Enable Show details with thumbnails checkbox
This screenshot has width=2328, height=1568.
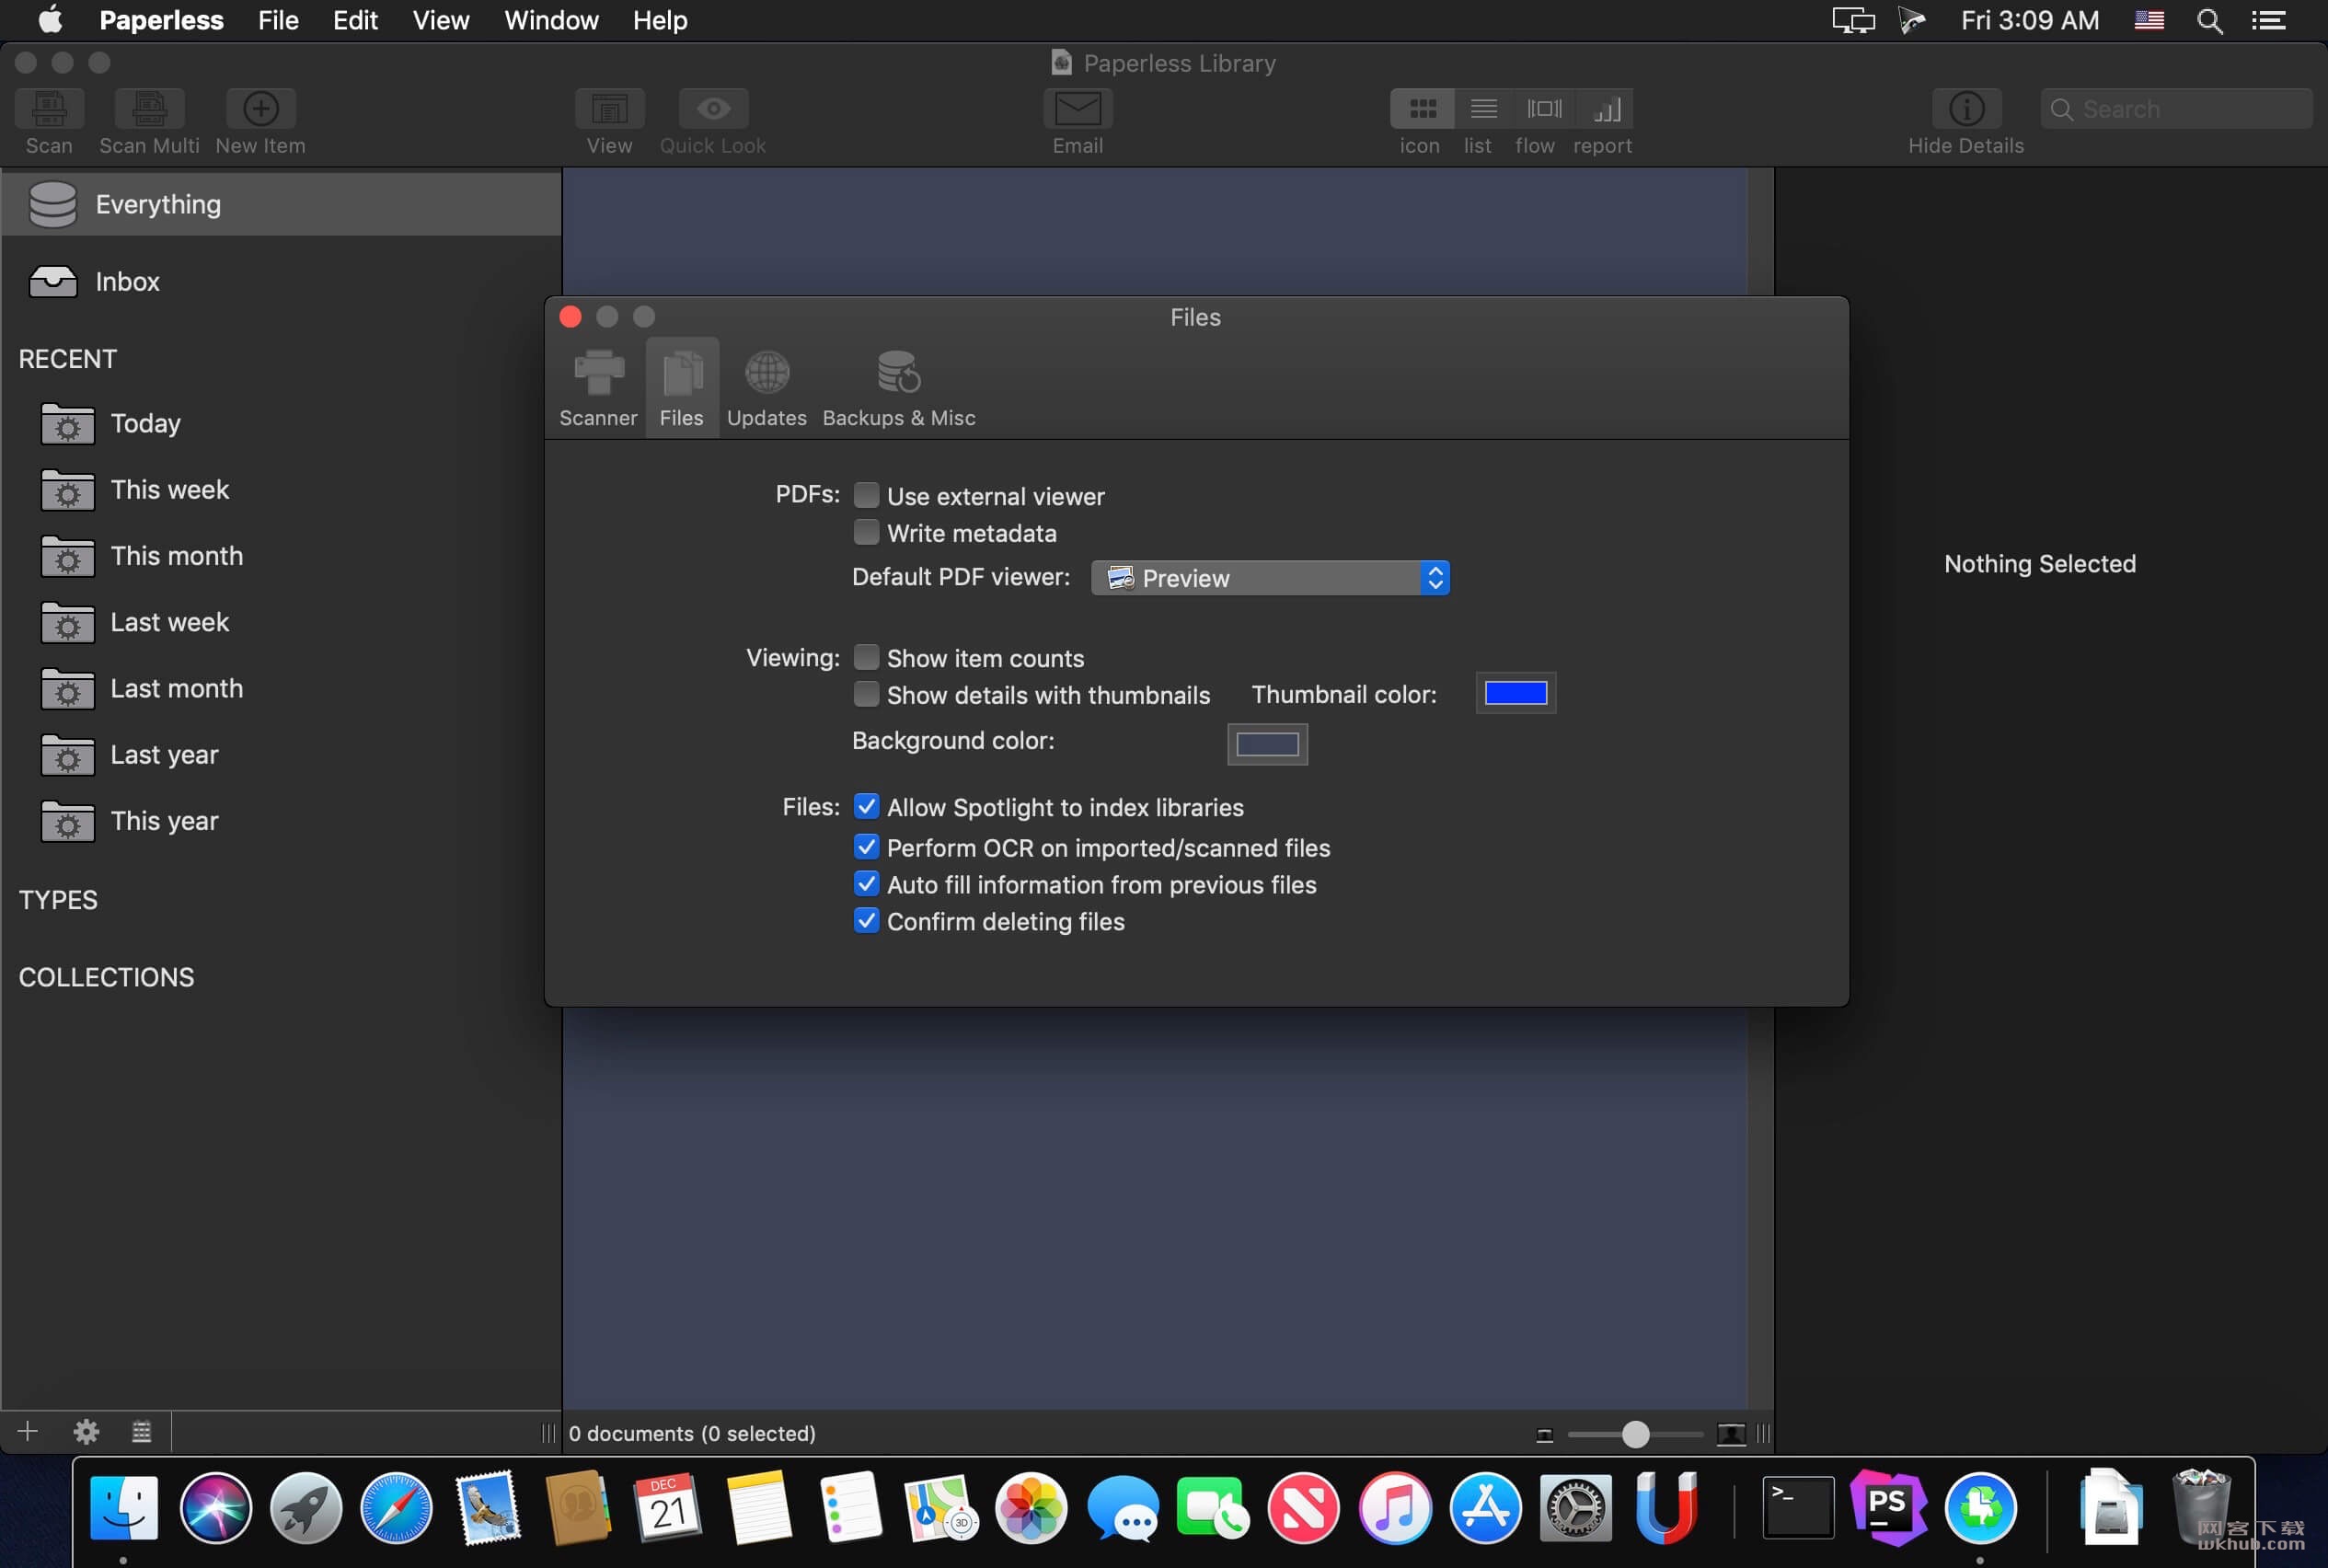pyautogui.click(x=866, y=694)
